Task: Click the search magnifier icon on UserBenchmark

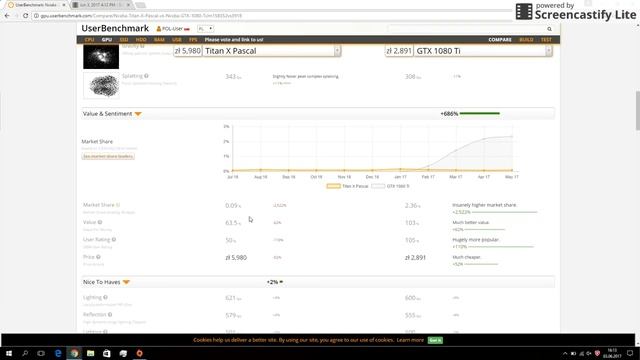Action: (x=549, y=29)
